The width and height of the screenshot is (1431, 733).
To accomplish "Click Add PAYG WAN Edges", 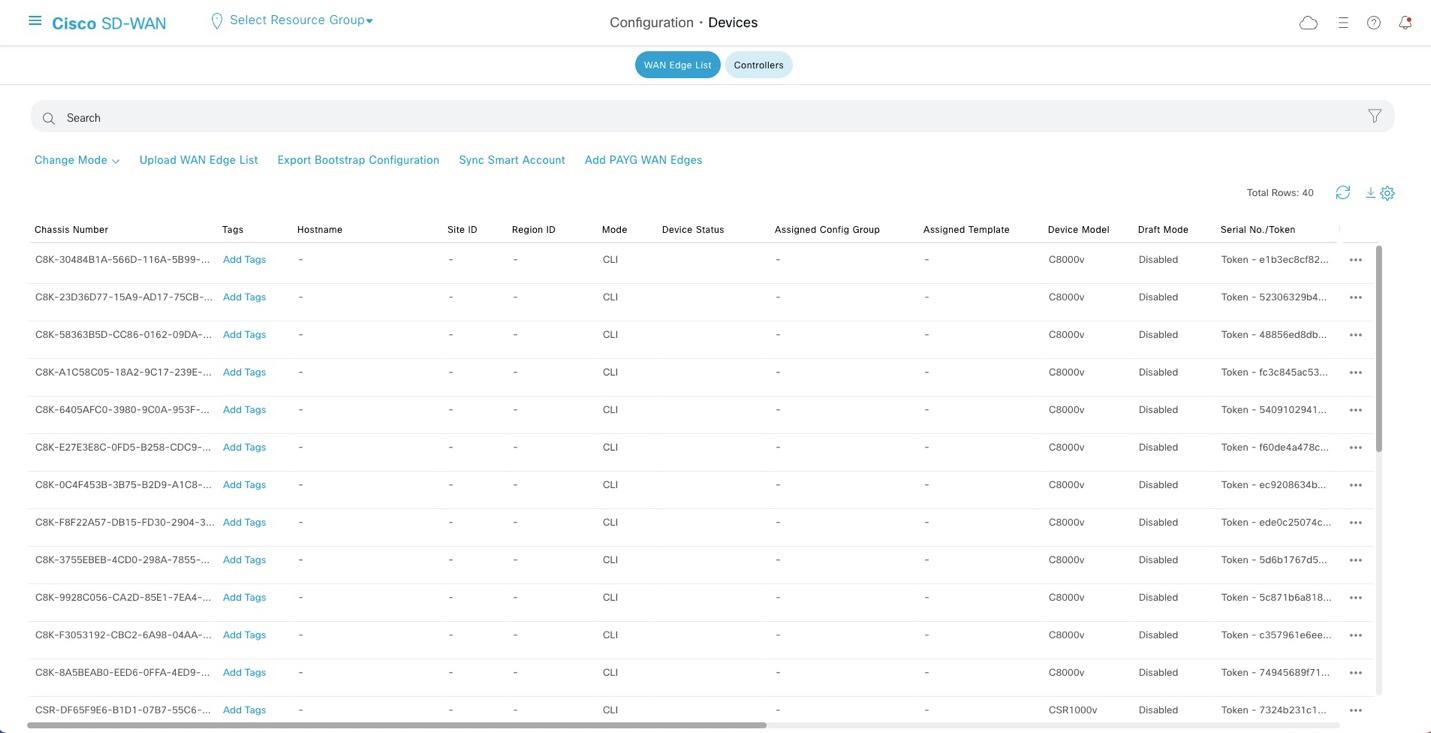I will 643,160.
